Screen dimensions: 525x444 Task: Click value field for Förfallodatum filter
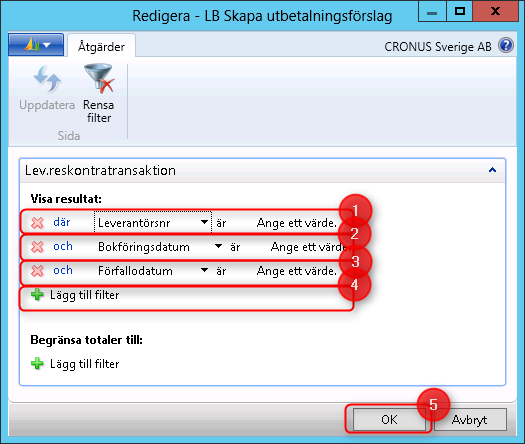pyautogui.click(x=297, y=271)
